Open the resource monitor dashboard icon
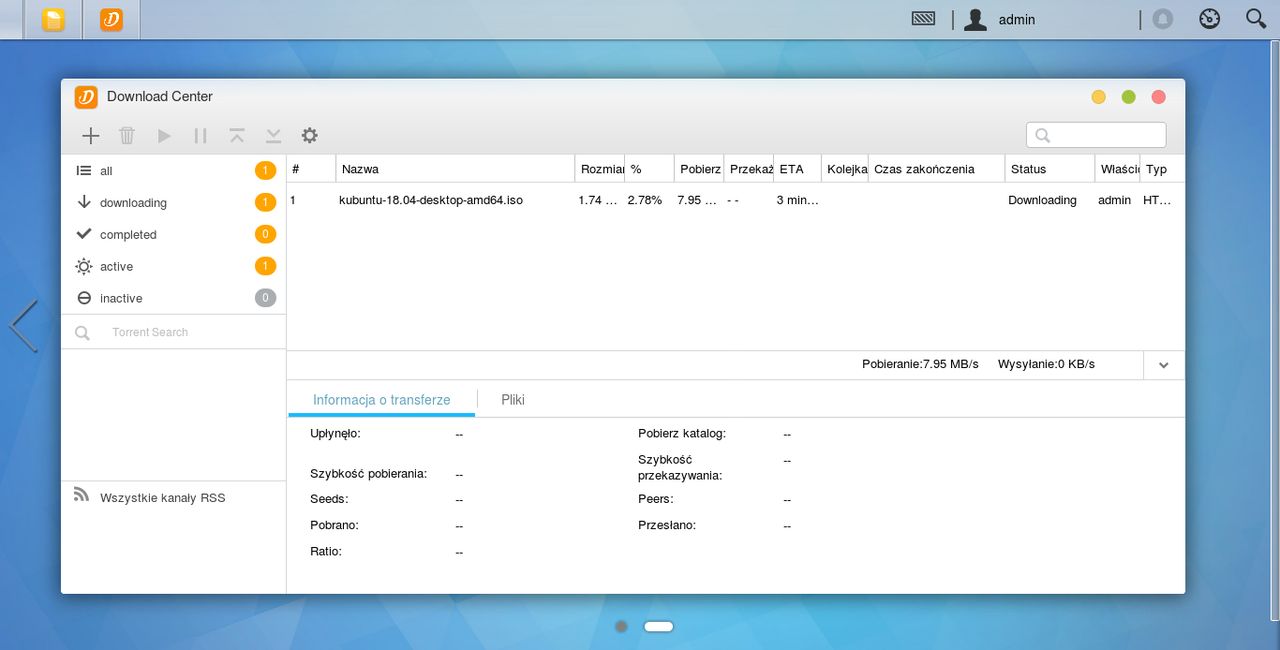 [1210, 18]
